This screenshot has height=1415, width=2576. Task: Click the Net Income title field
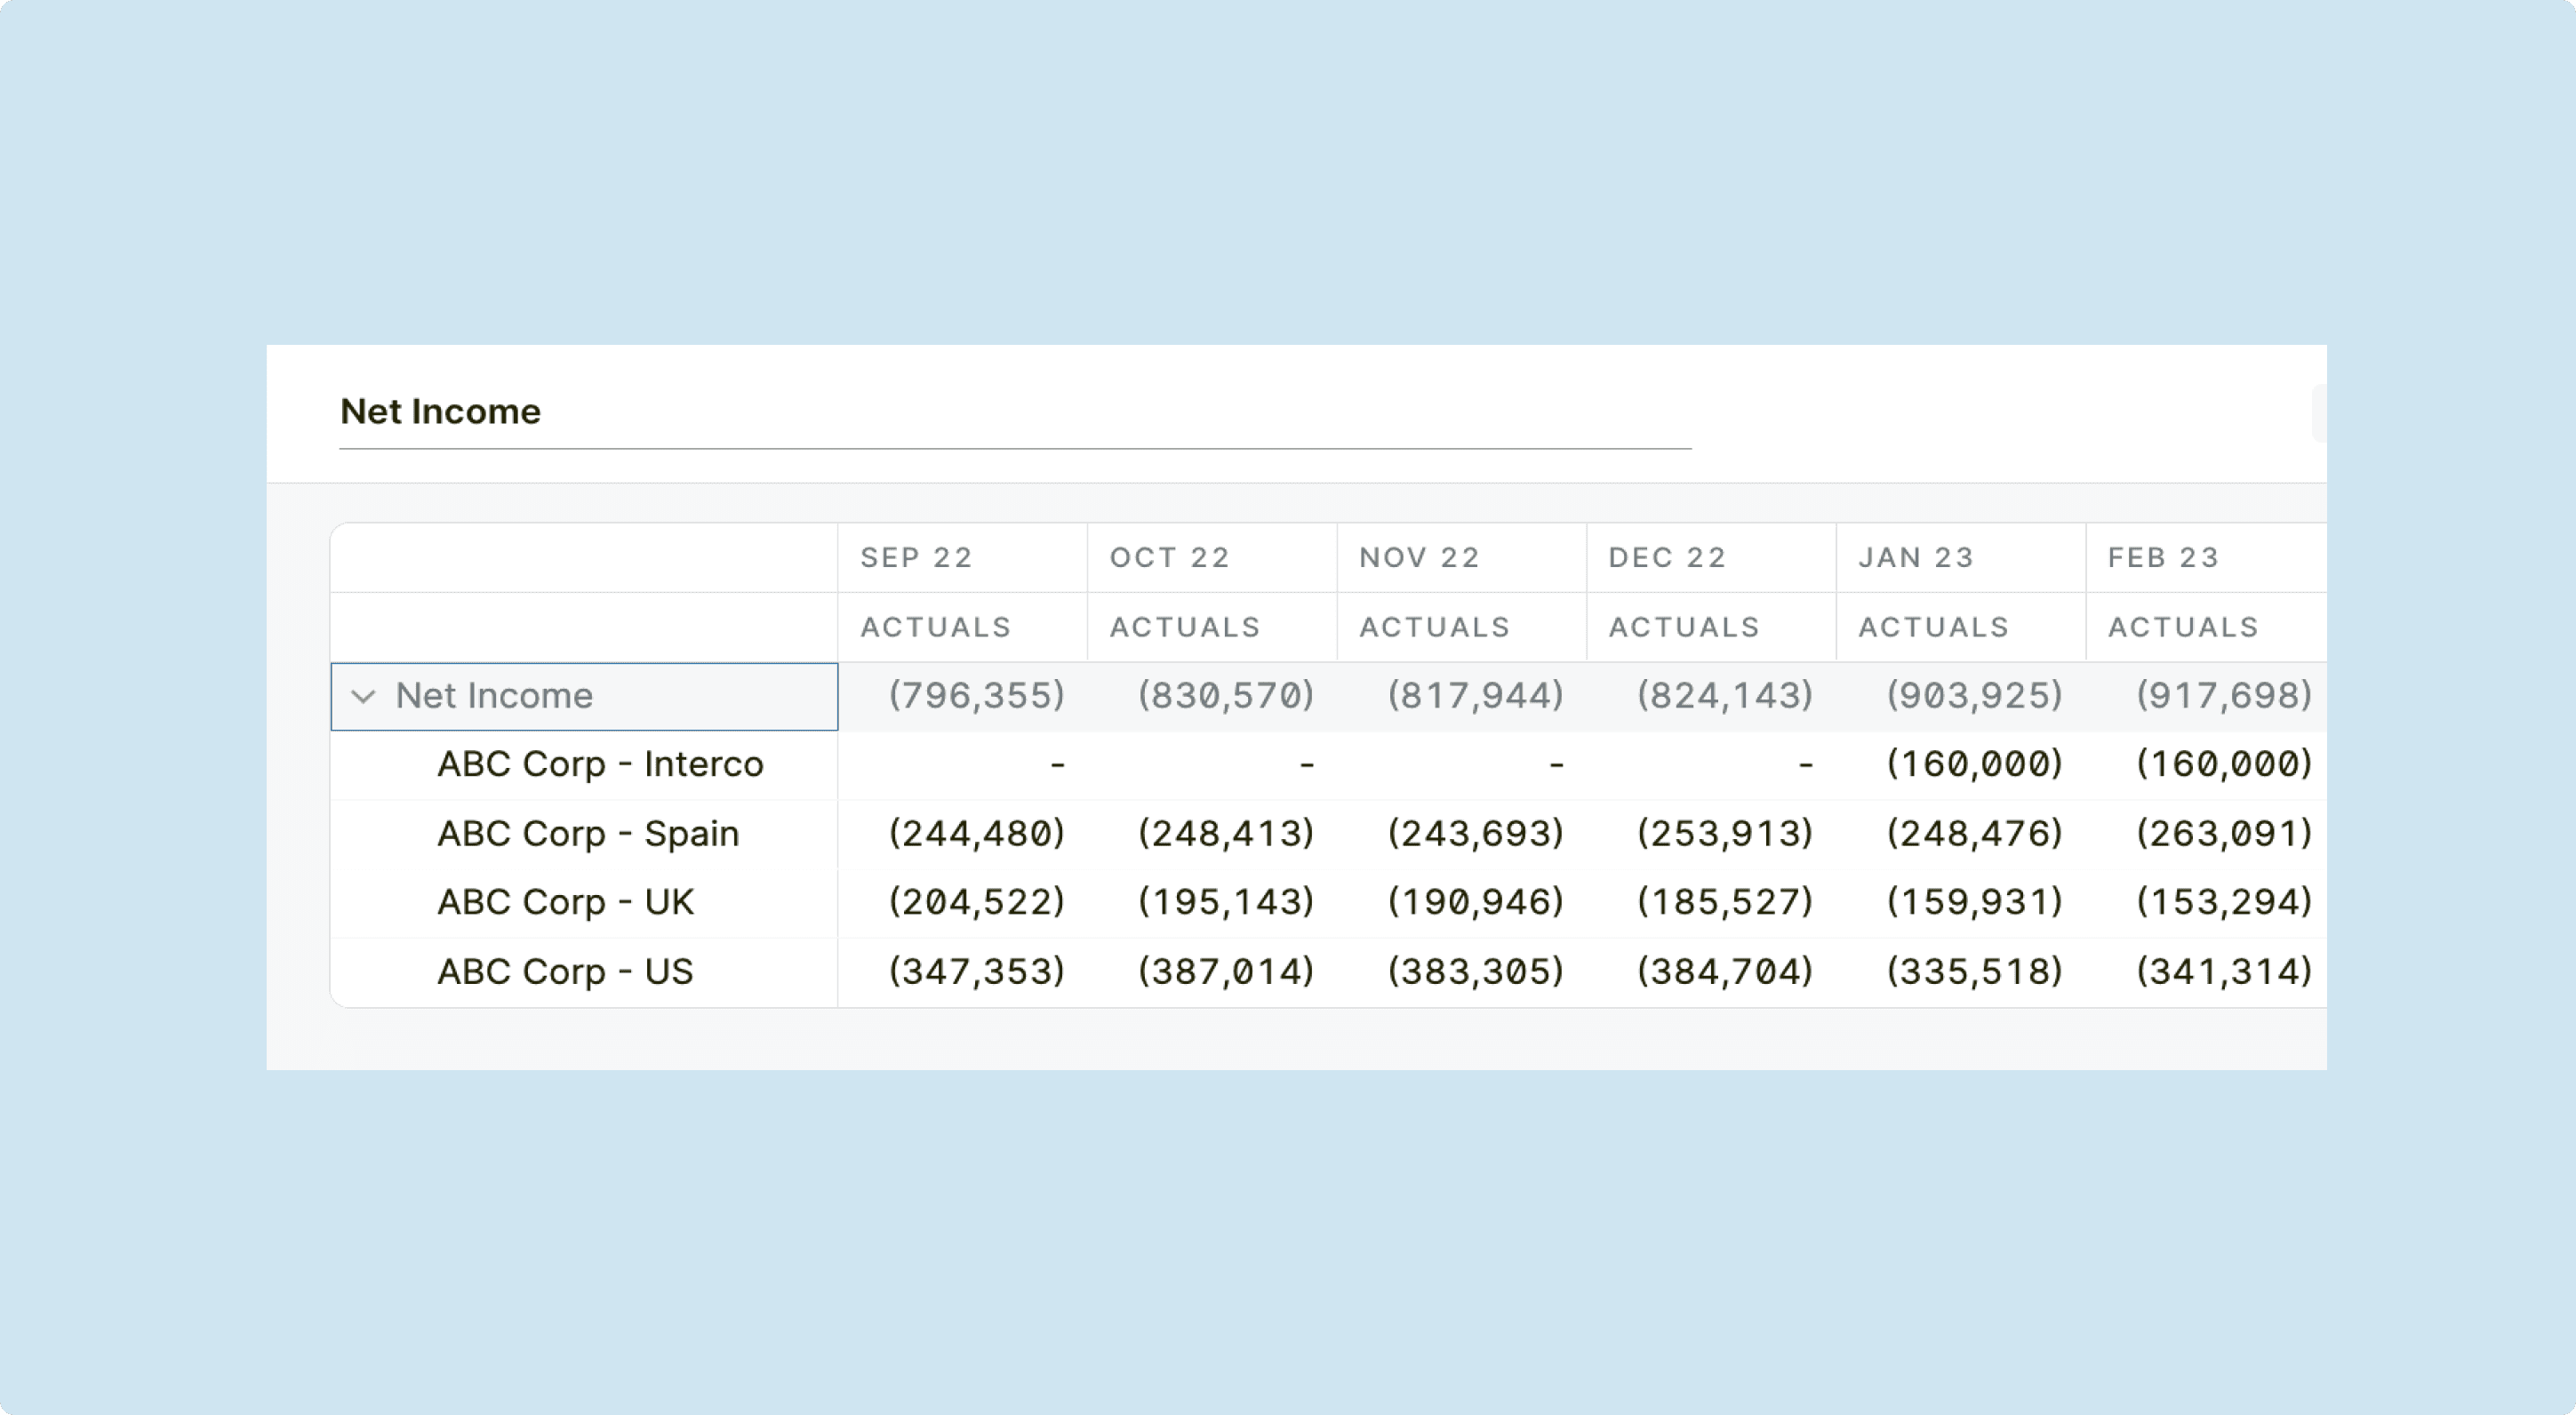coord(440,412)
